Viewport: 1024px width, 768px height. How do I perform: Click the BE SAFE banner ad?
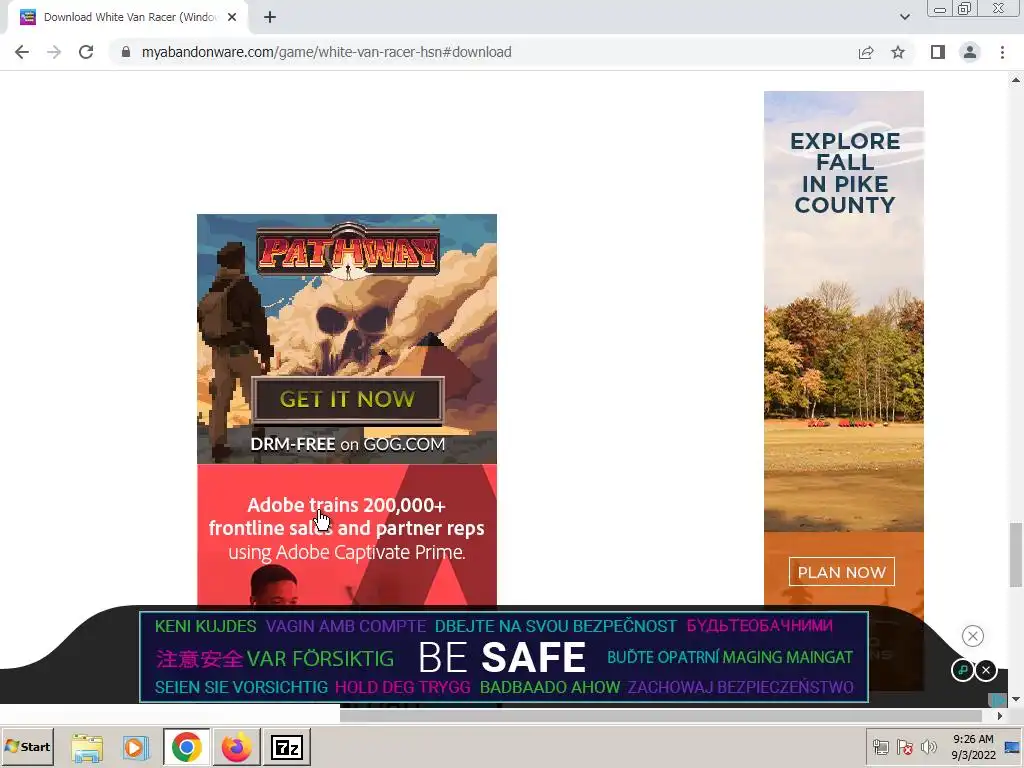point(504,657)
